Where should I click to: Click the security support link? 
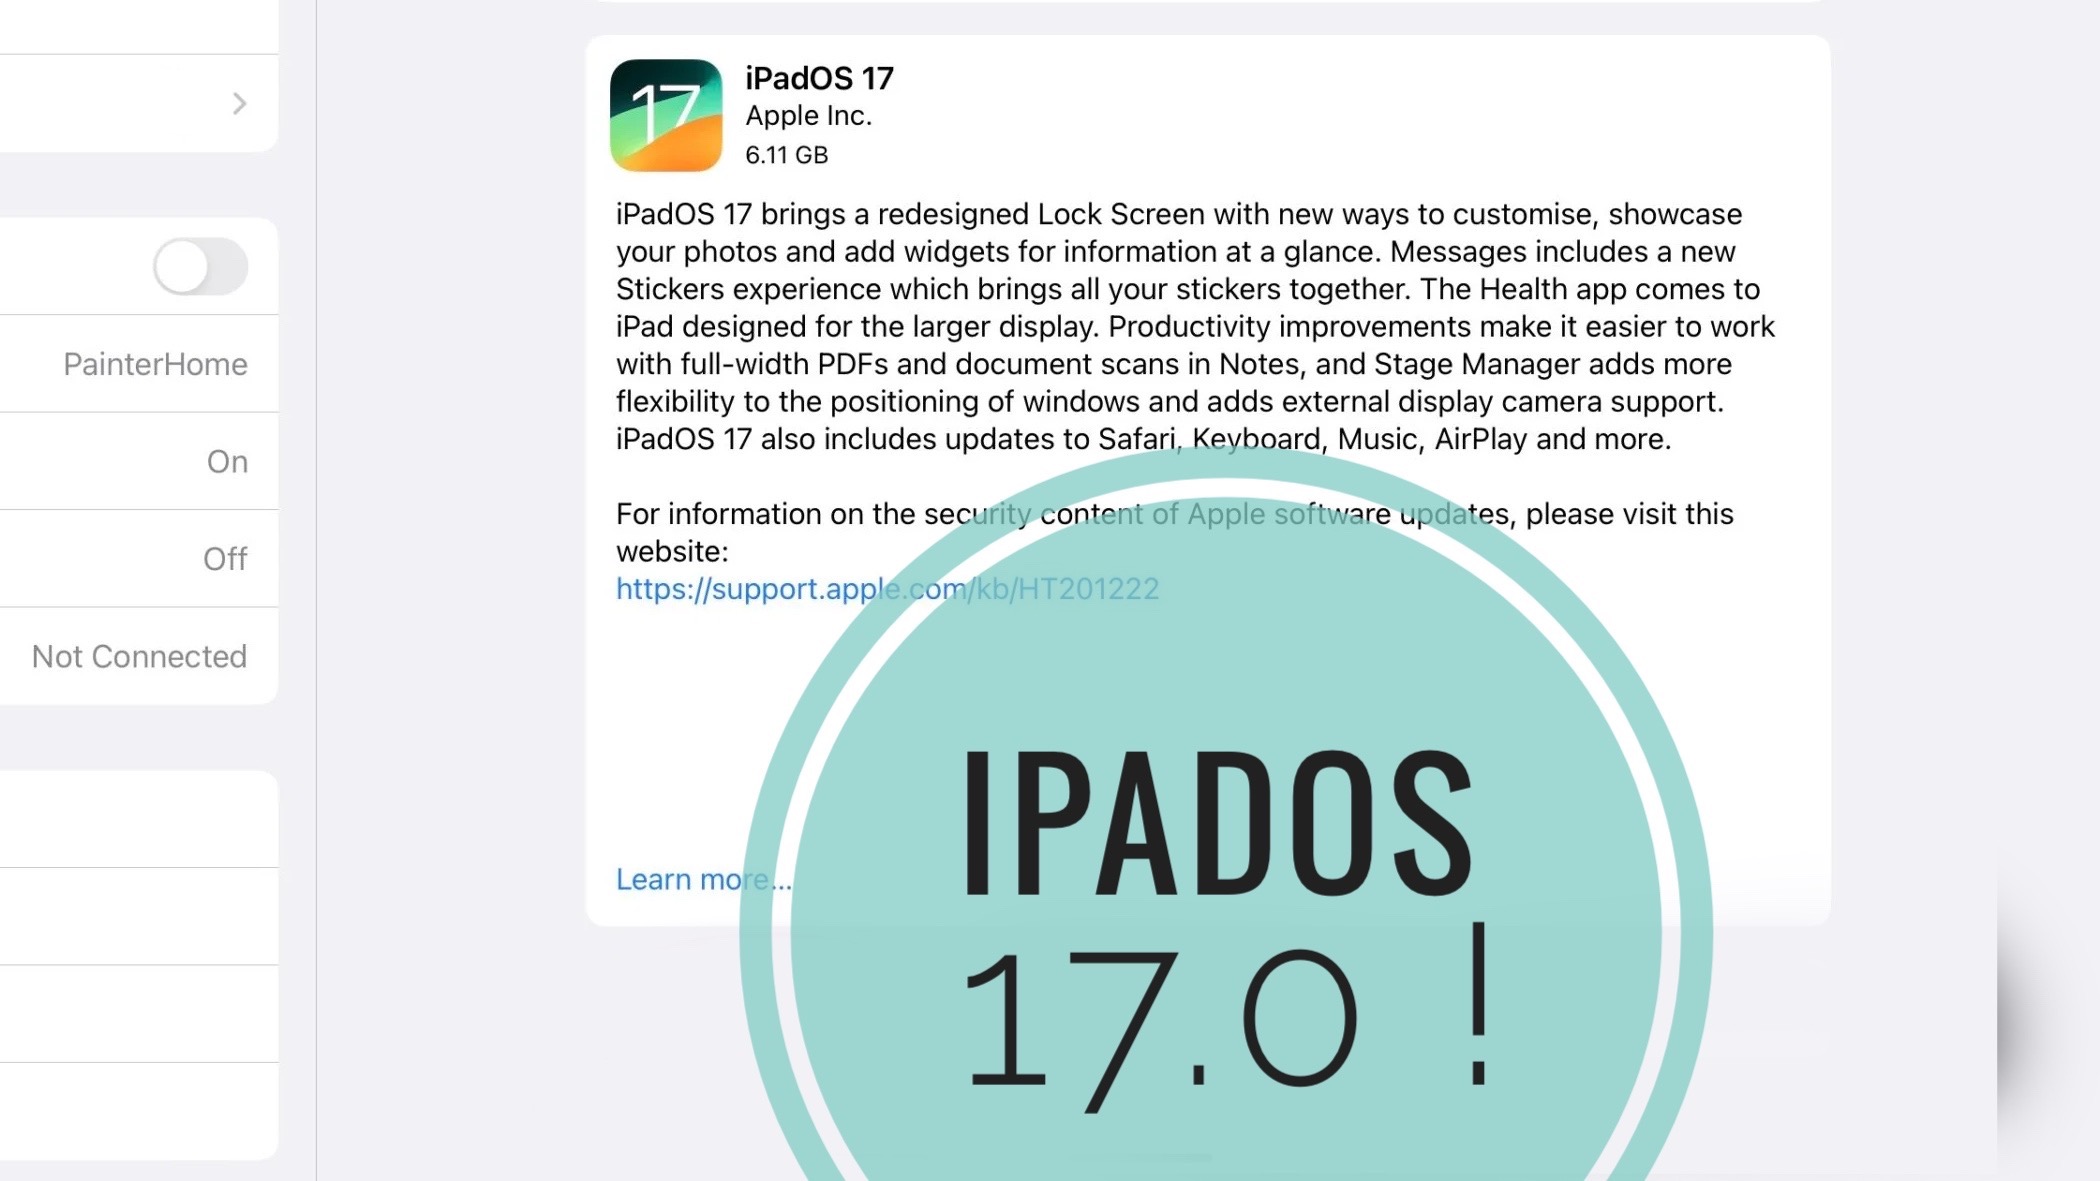click(887, 588)
